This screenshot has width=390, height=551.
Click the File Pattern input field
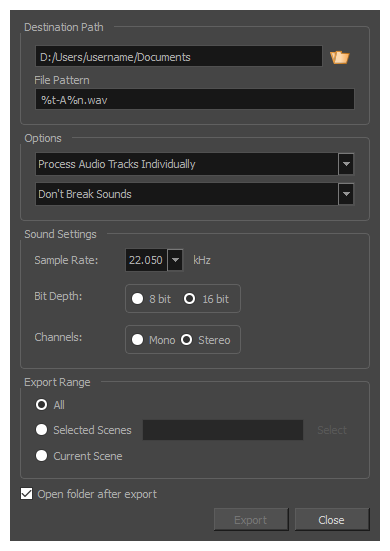[195, 99]
